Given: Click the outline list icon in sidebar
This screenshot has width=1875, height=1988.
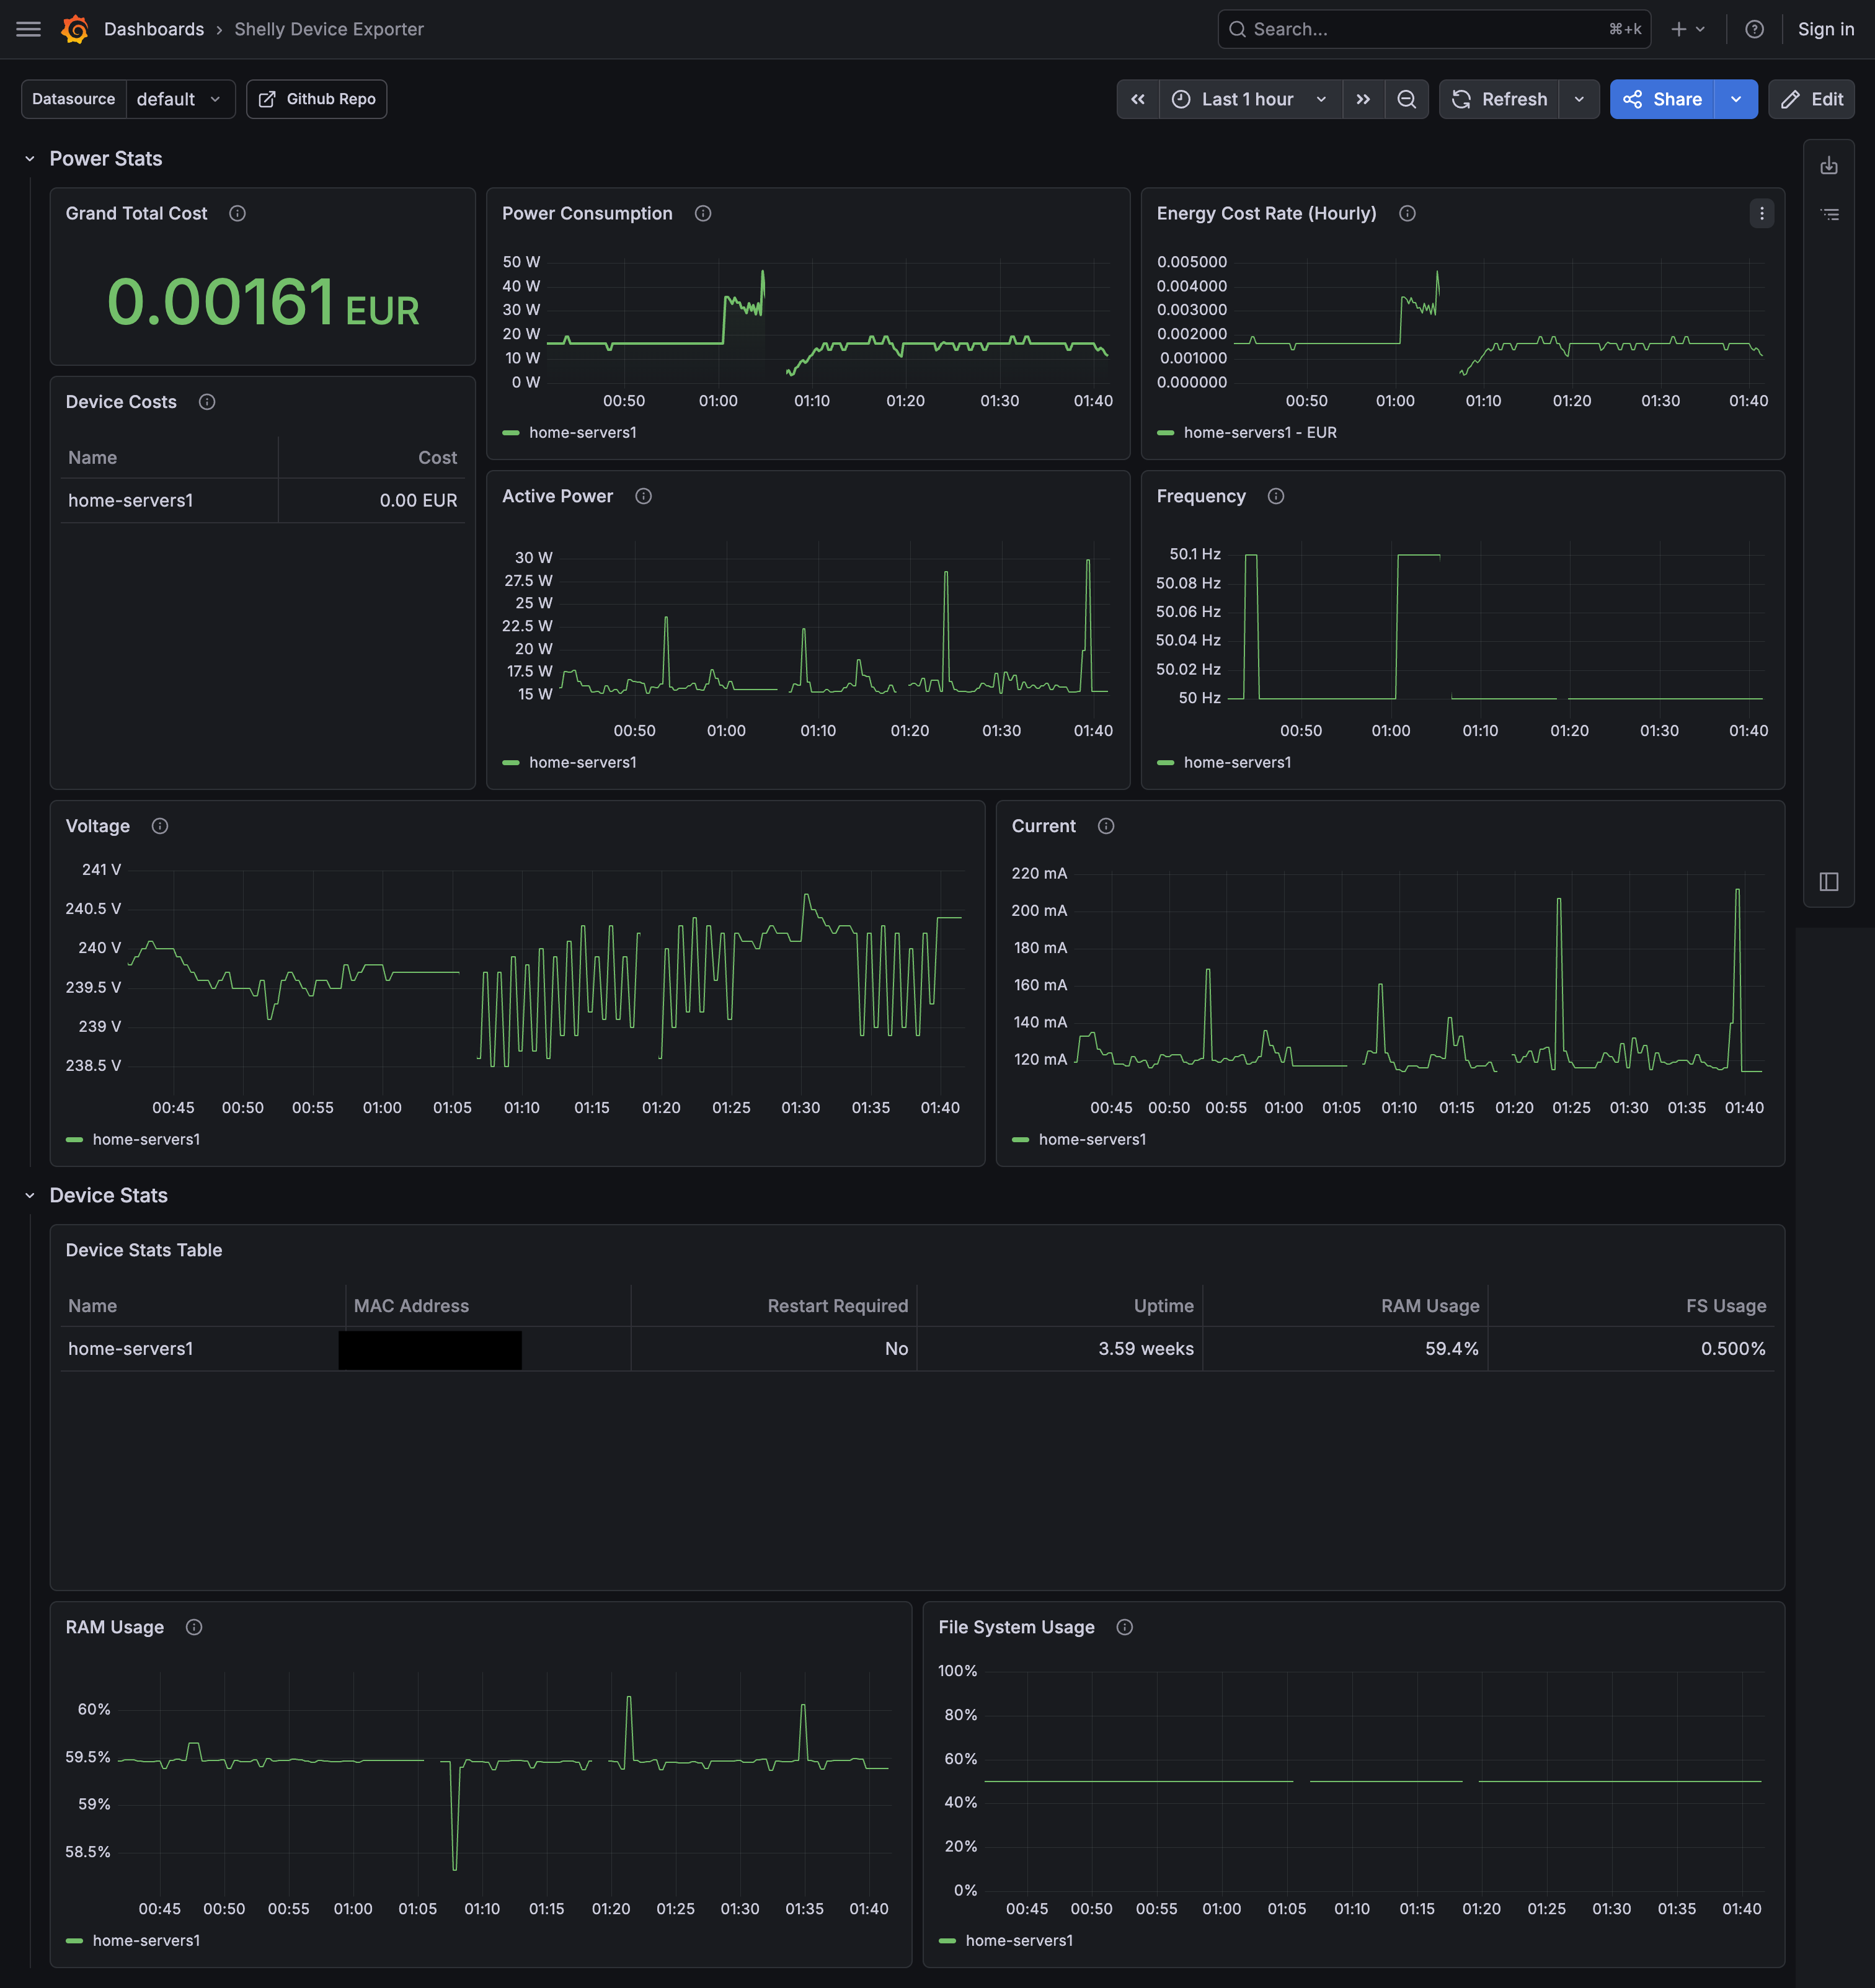Looking at the screenshot, I should pos(1829,214).
